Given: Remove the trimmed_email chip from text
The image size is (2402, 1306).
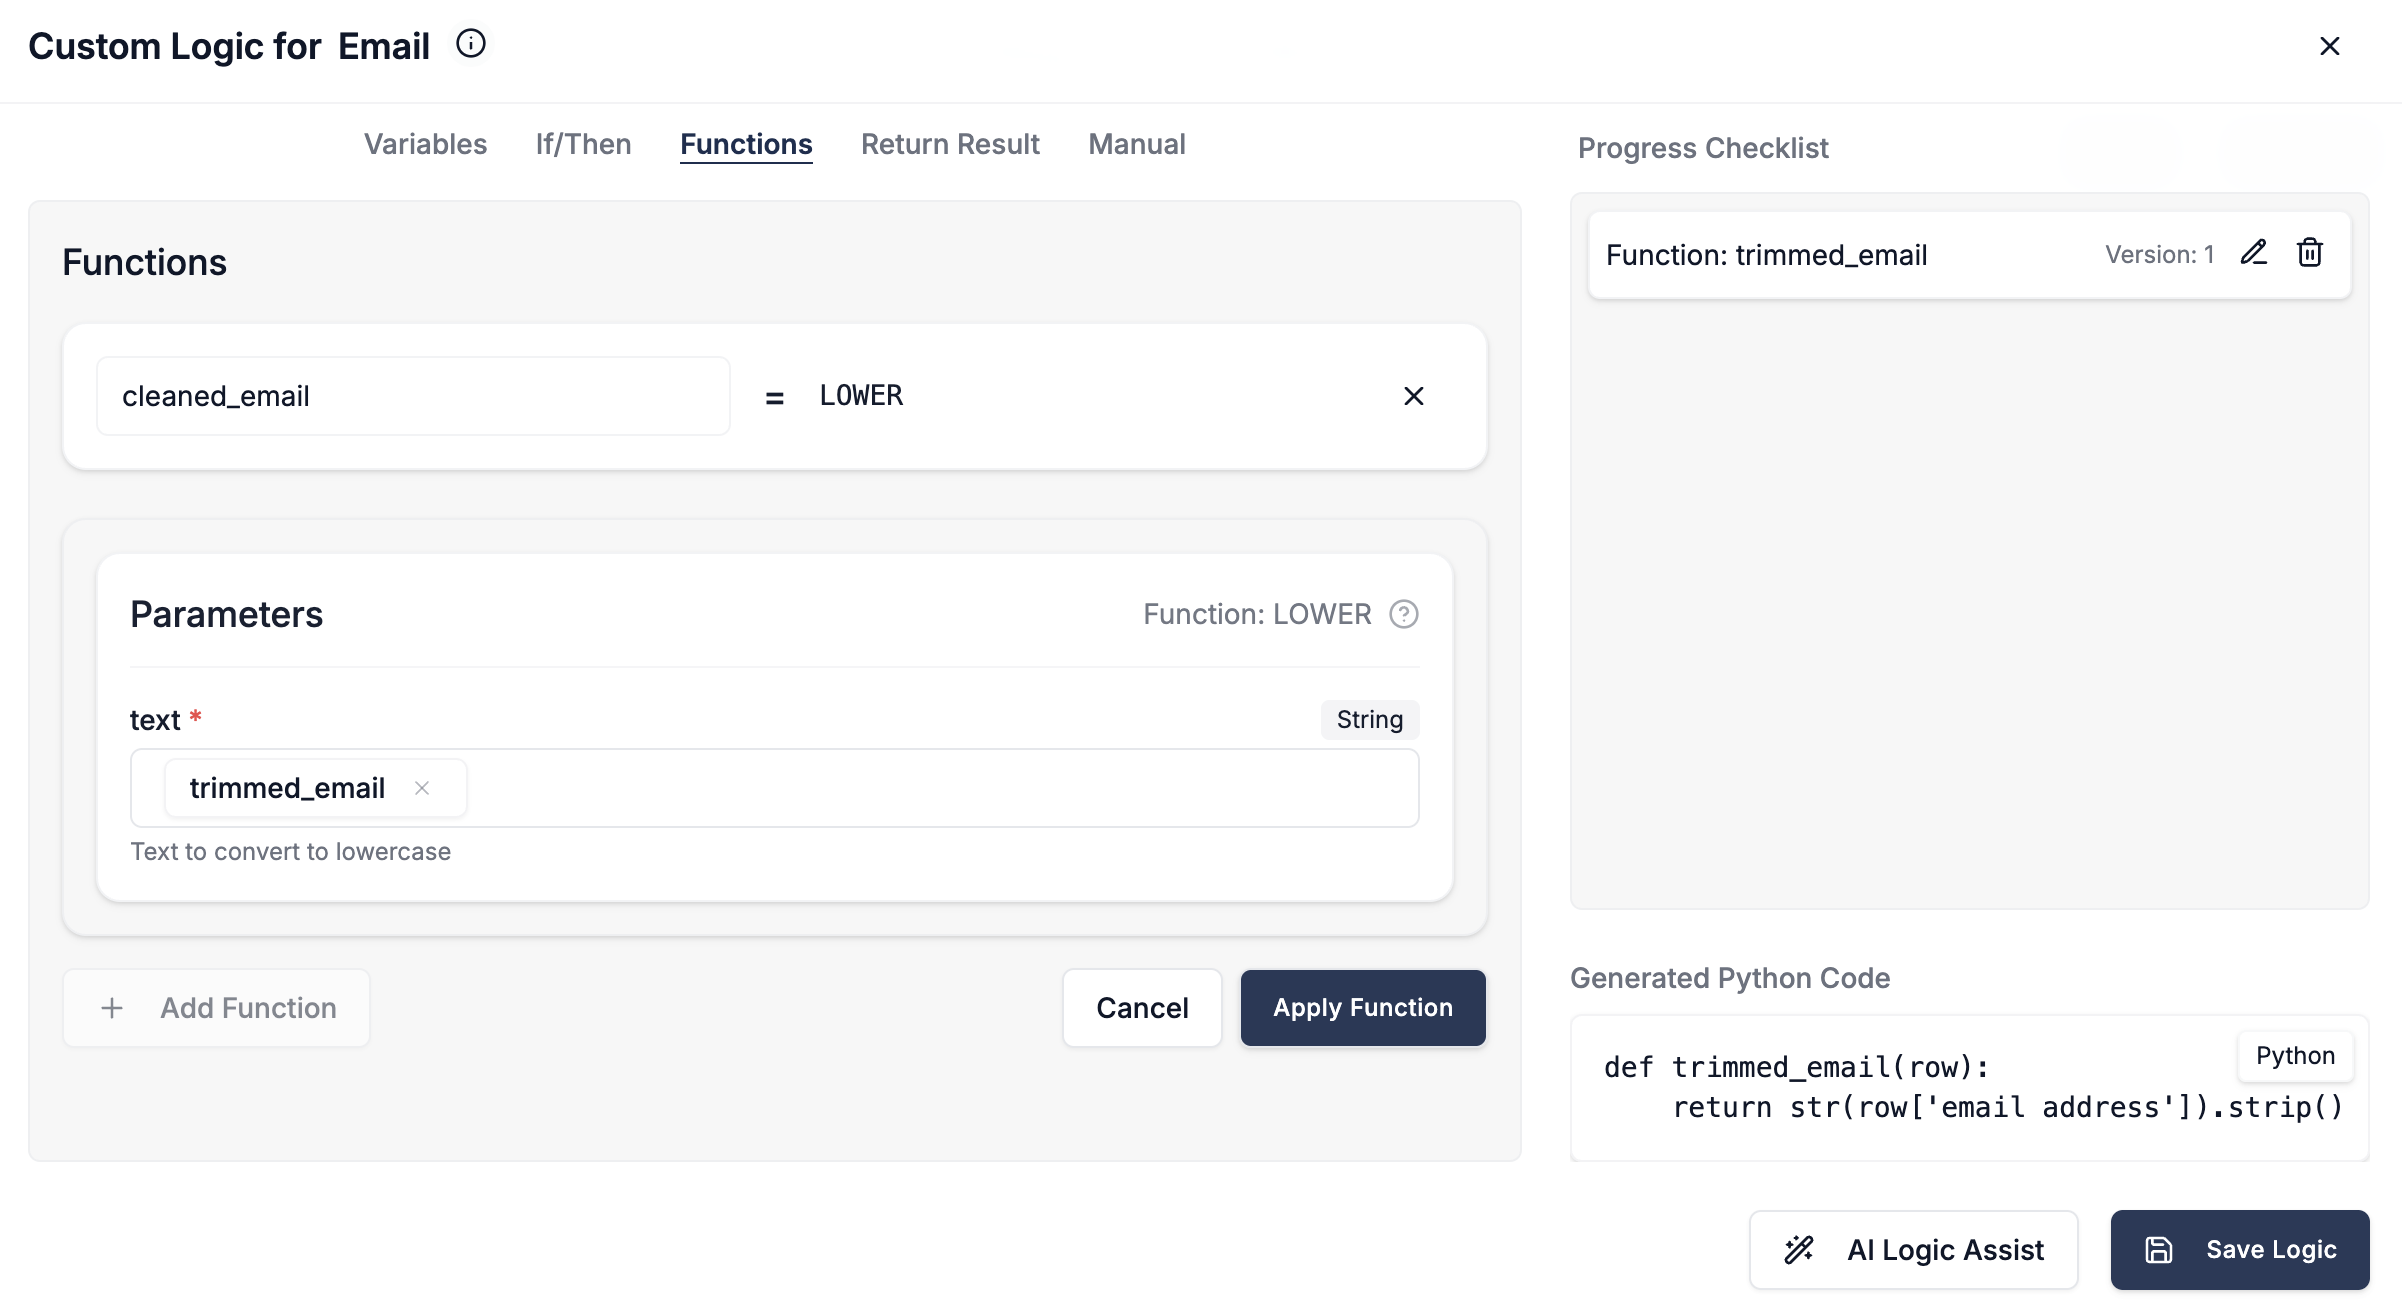Looking at the screenshot, I should (x=422, y=788).
